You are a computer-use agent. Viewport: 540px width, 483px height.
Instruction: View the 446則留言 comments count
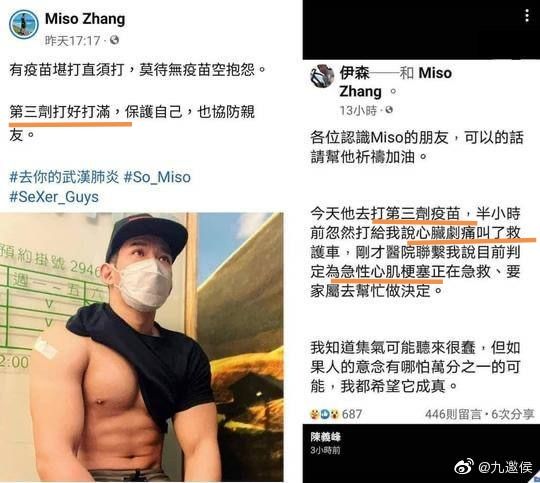click(453, 414)
